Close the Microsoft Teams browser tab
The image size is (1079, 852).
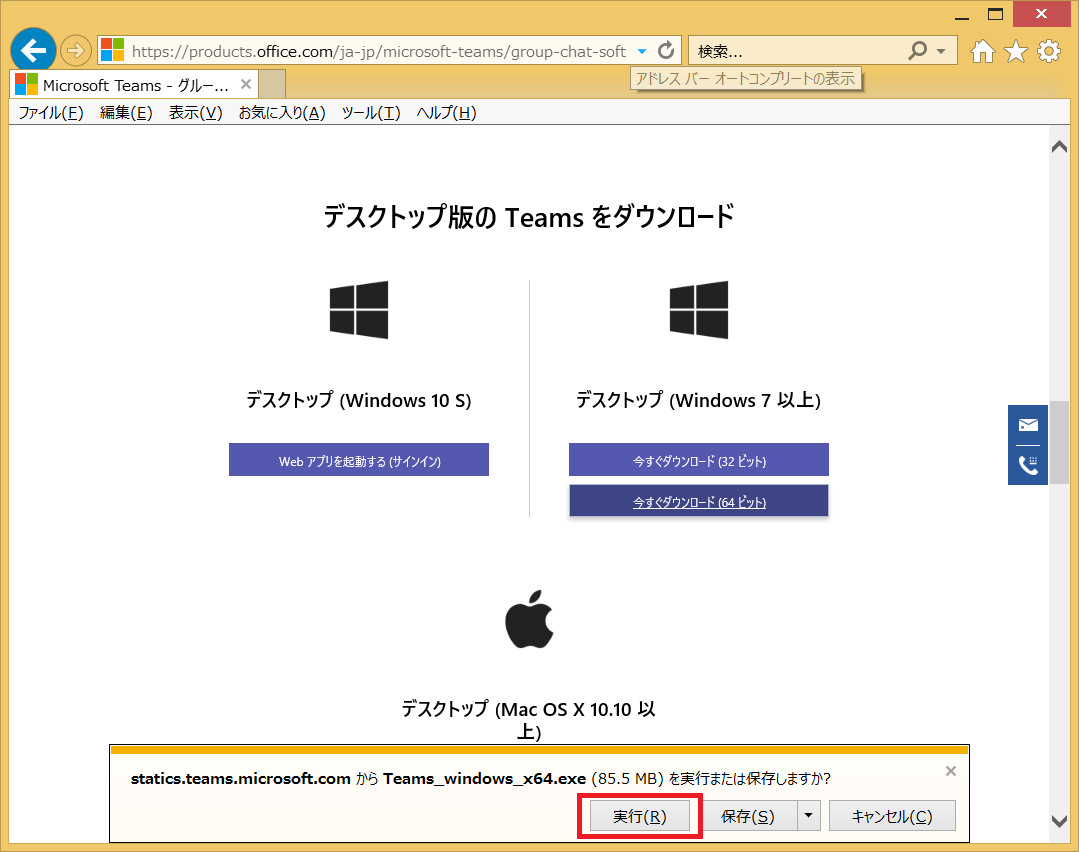pos(246,85)
